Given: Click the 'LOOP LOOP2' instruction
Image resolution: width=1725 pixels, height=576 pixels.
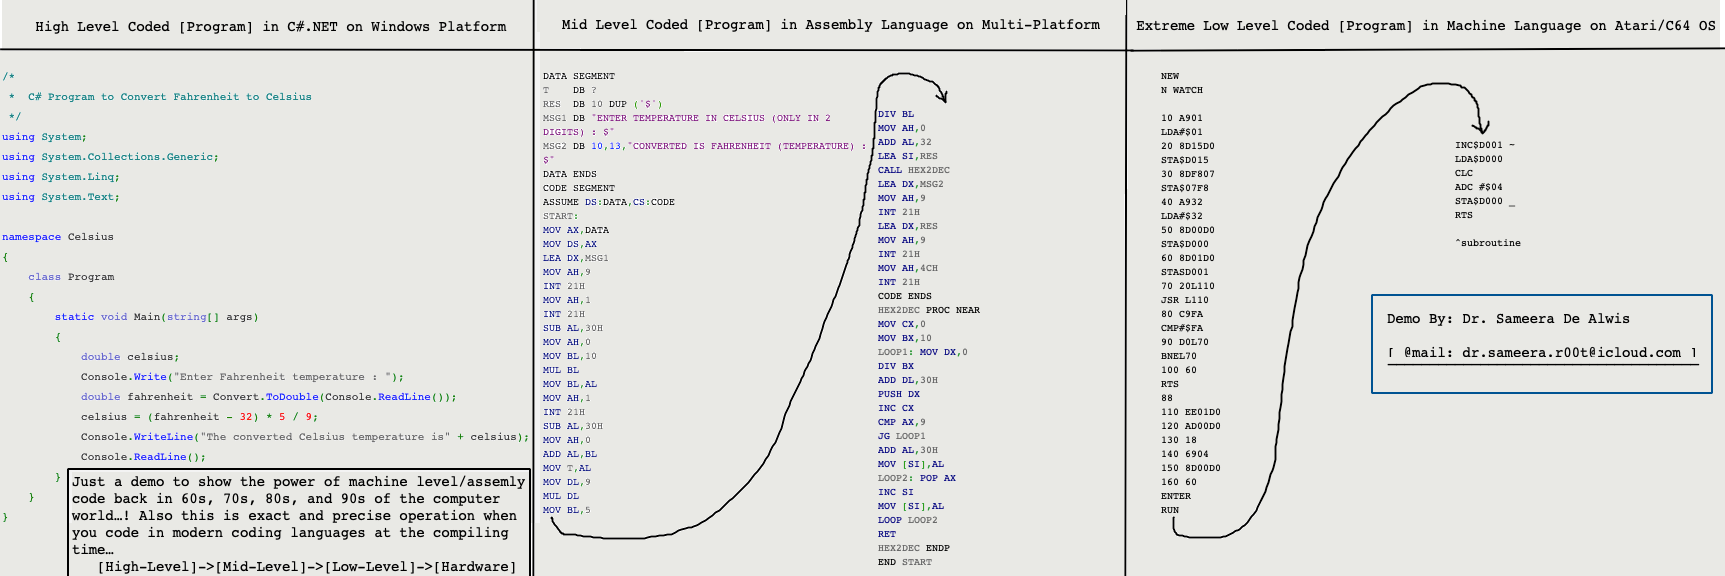Looking at the screenshot, I should coord(908,520).
